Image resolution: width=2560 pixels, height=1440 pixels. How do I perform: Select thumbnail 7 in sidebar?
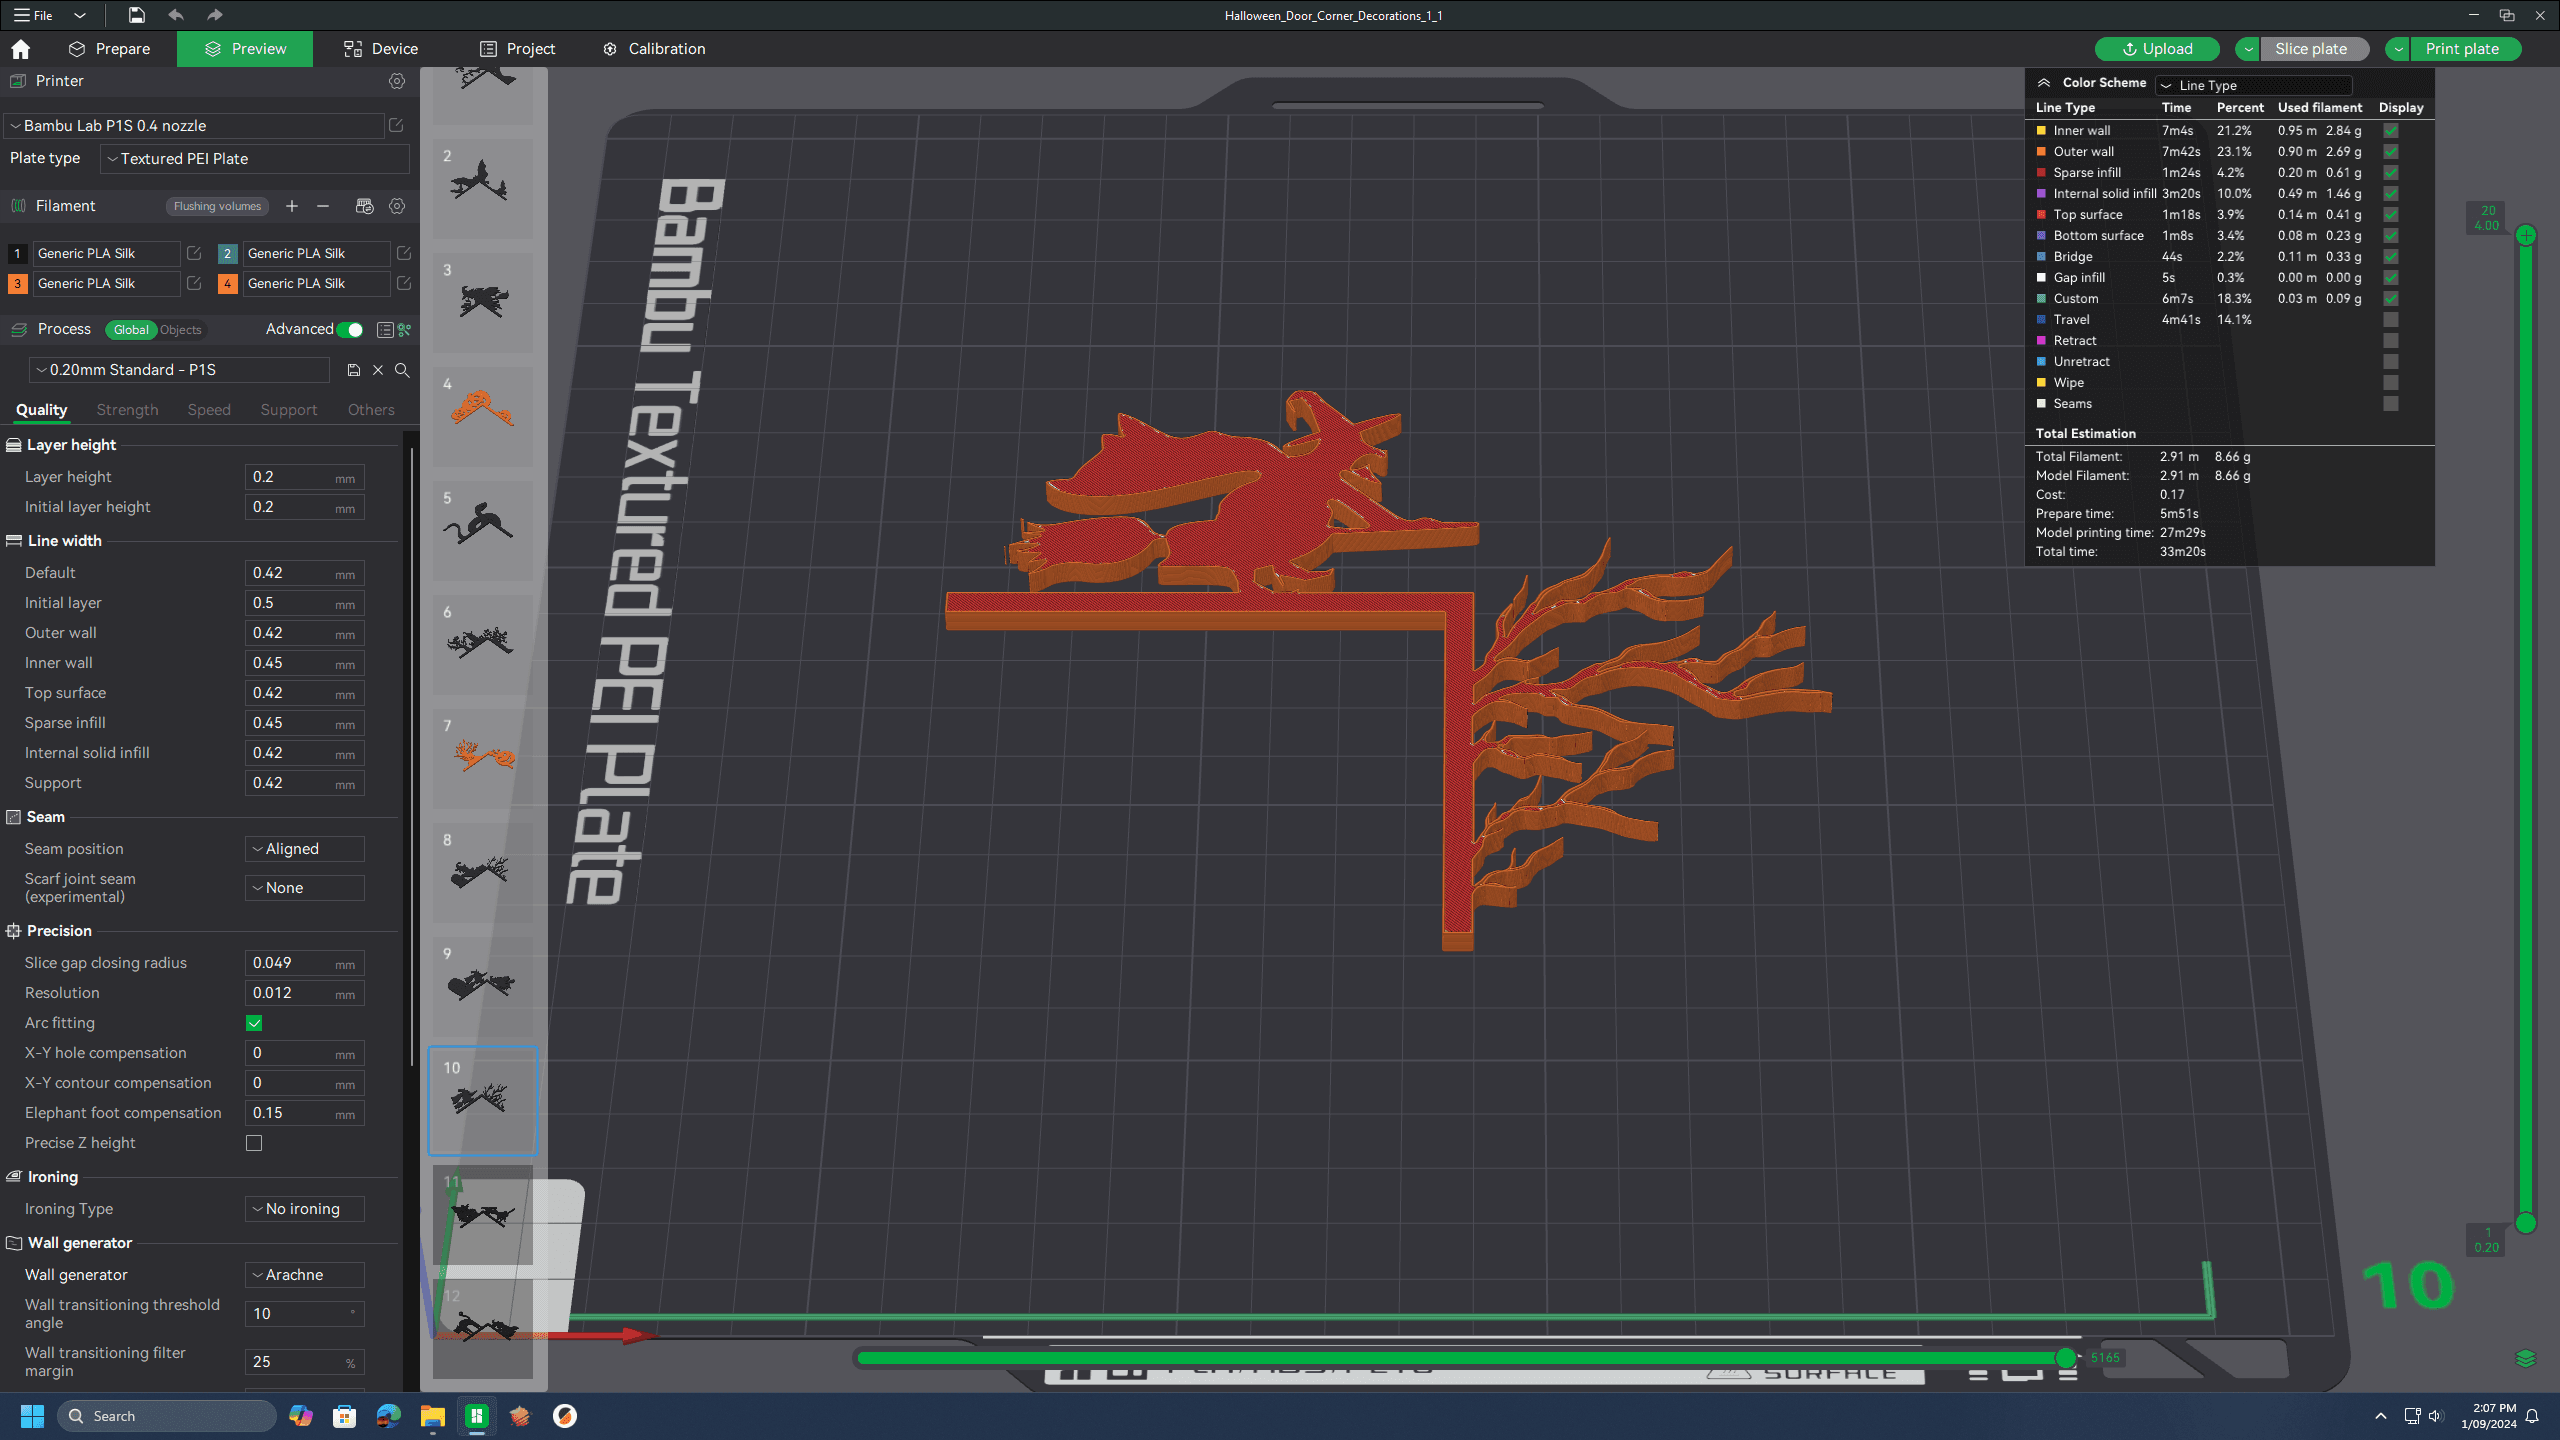(484, 754)
